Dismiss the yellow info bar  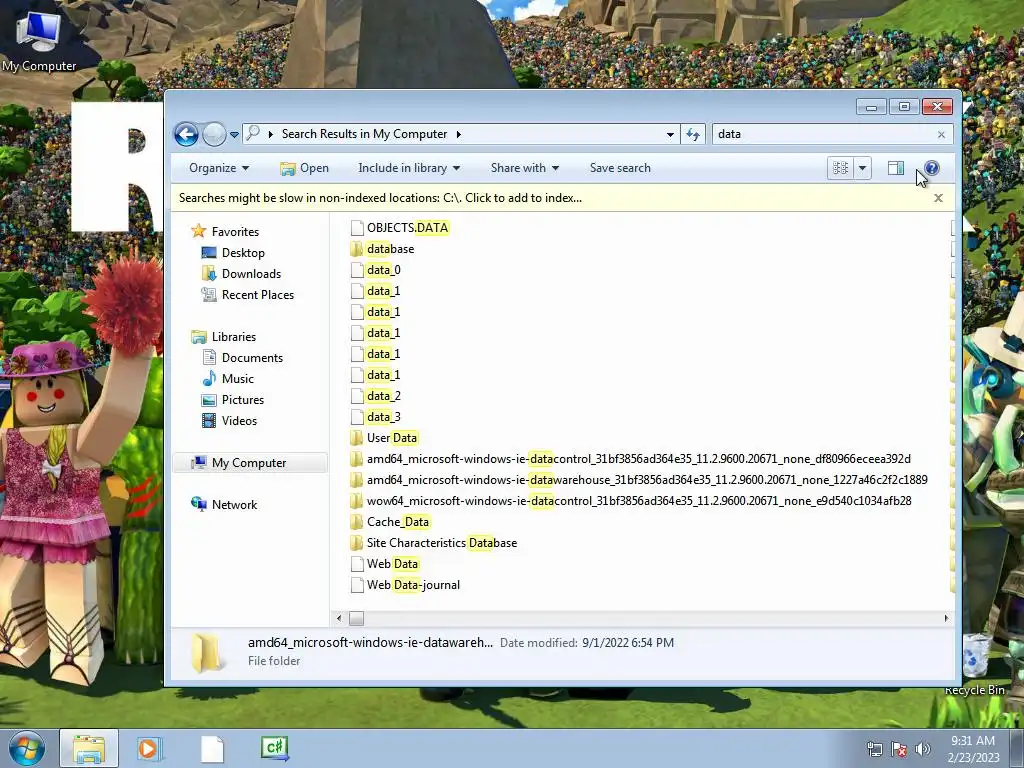938,198
